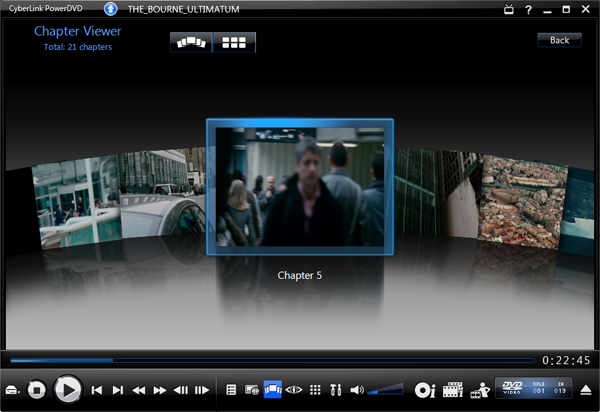Maximize the PowerDVD window
This screenshot has width=600, height=412.
coord(566,9)
